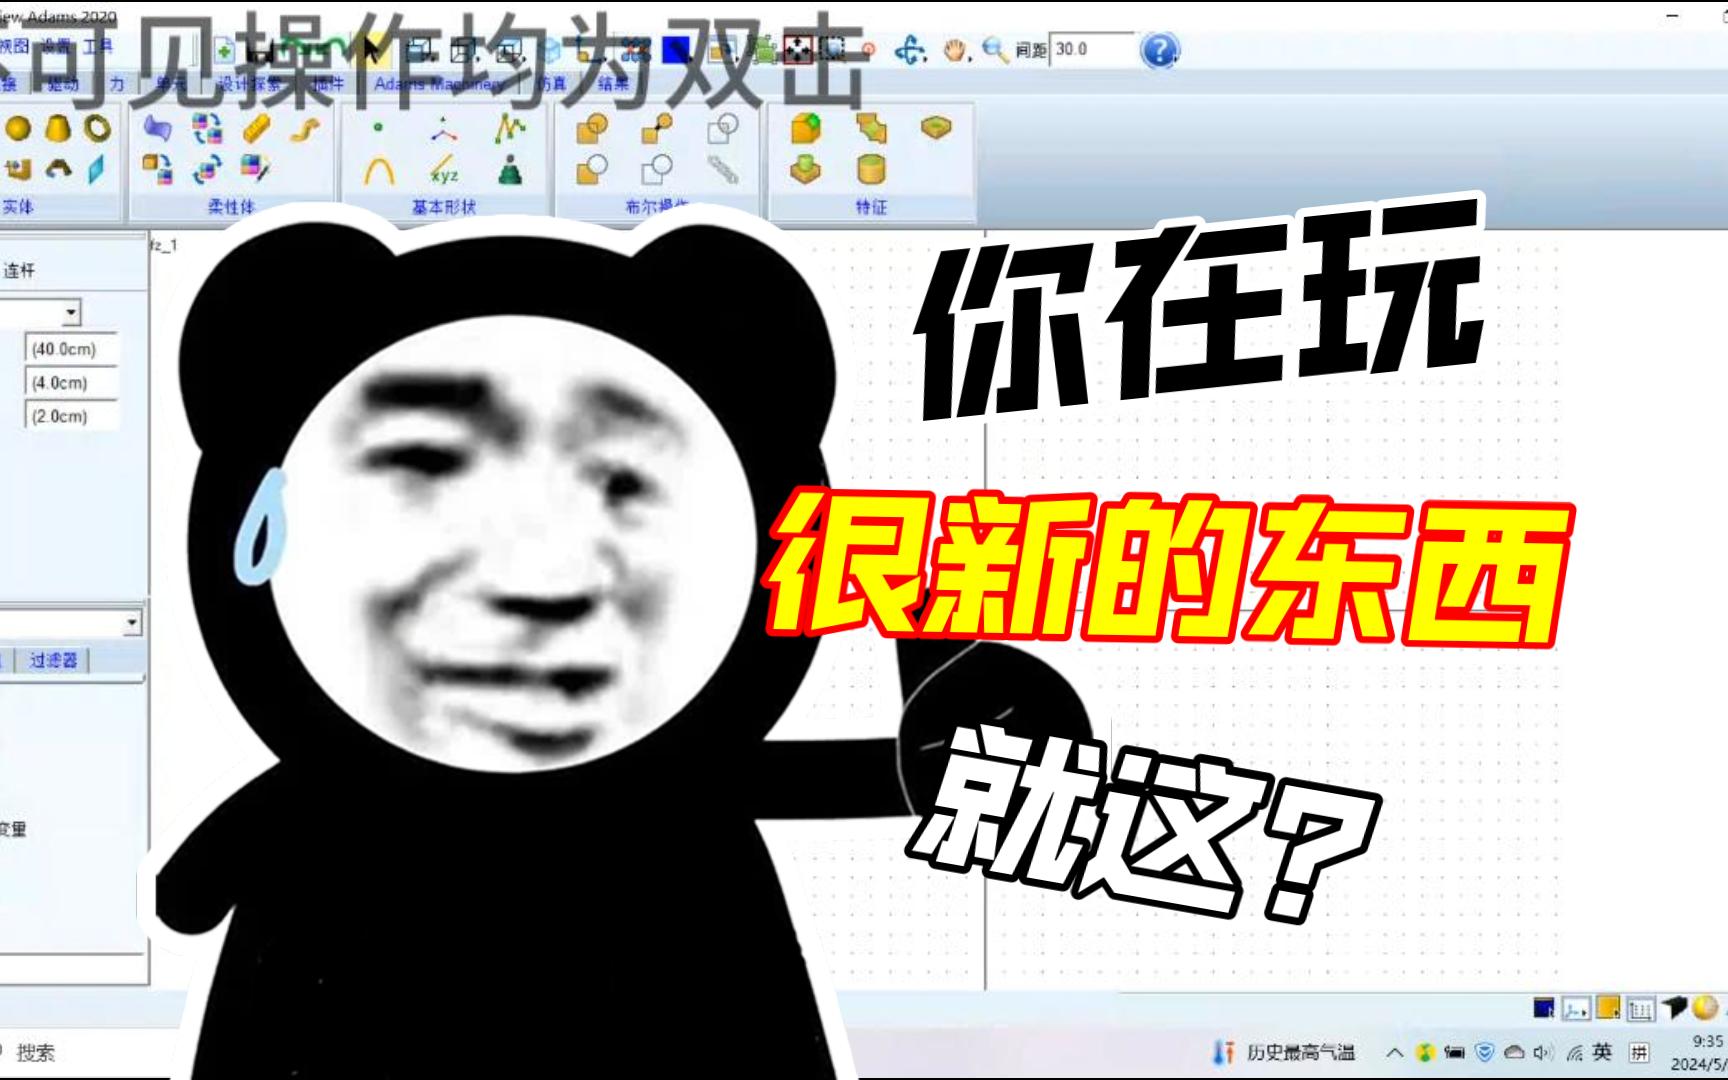Select the sphere solid tool

[x=18, y=129]
